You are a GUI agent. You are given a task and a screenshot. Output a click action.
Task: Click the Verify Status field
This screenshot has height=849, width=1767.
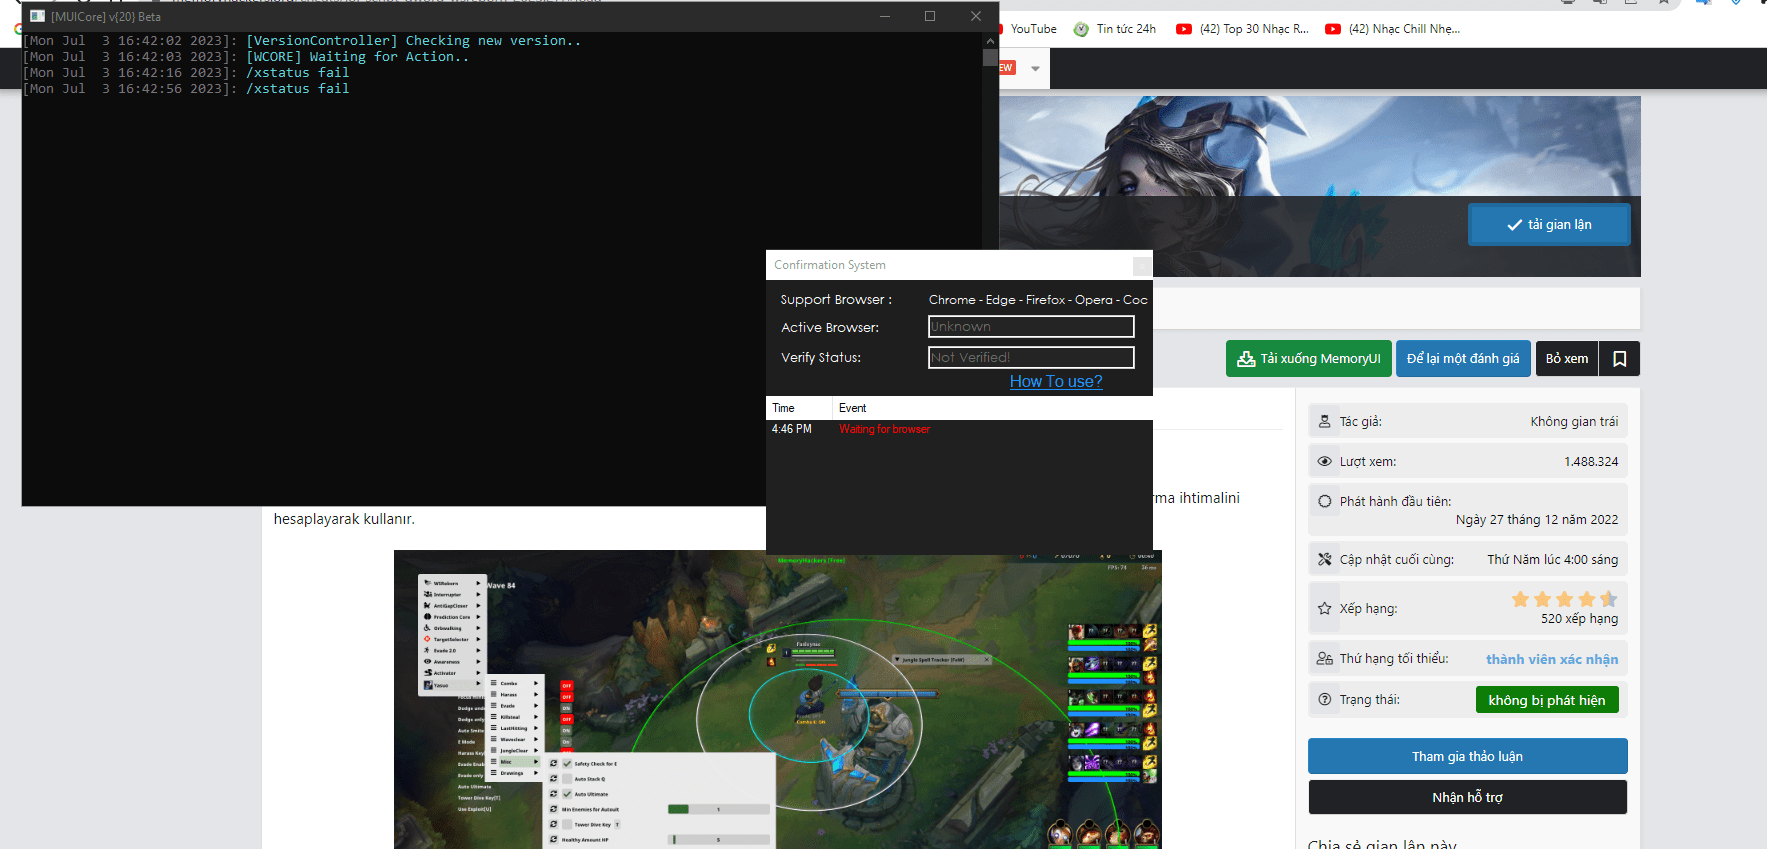(x=1031, y=357)
